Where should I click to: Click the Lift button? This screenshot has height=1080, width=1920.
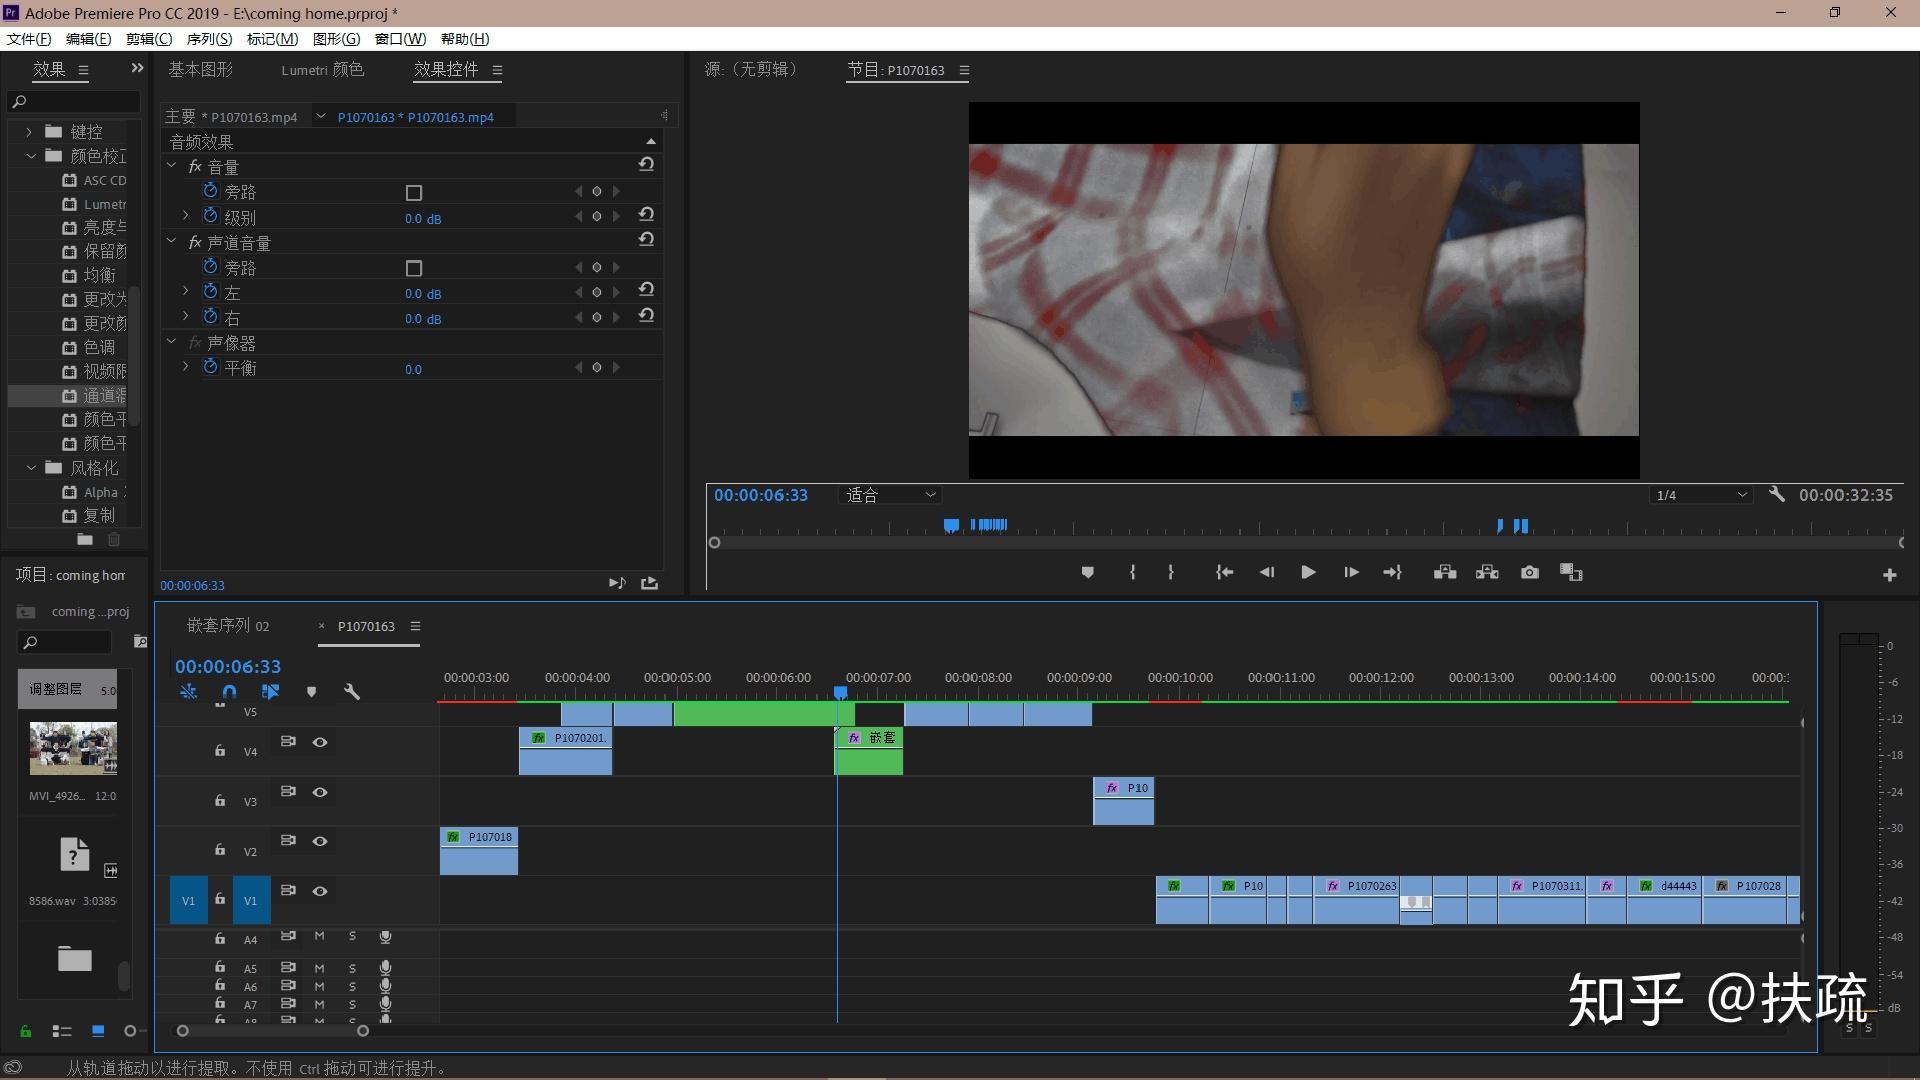tap(1444, 572)
